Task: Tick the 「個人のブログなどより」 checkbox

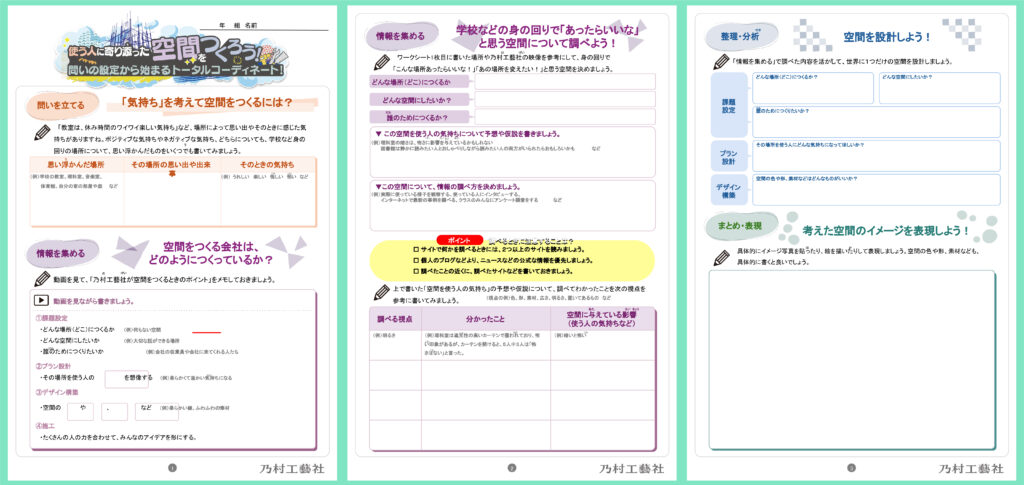Action: coord(417,260)
